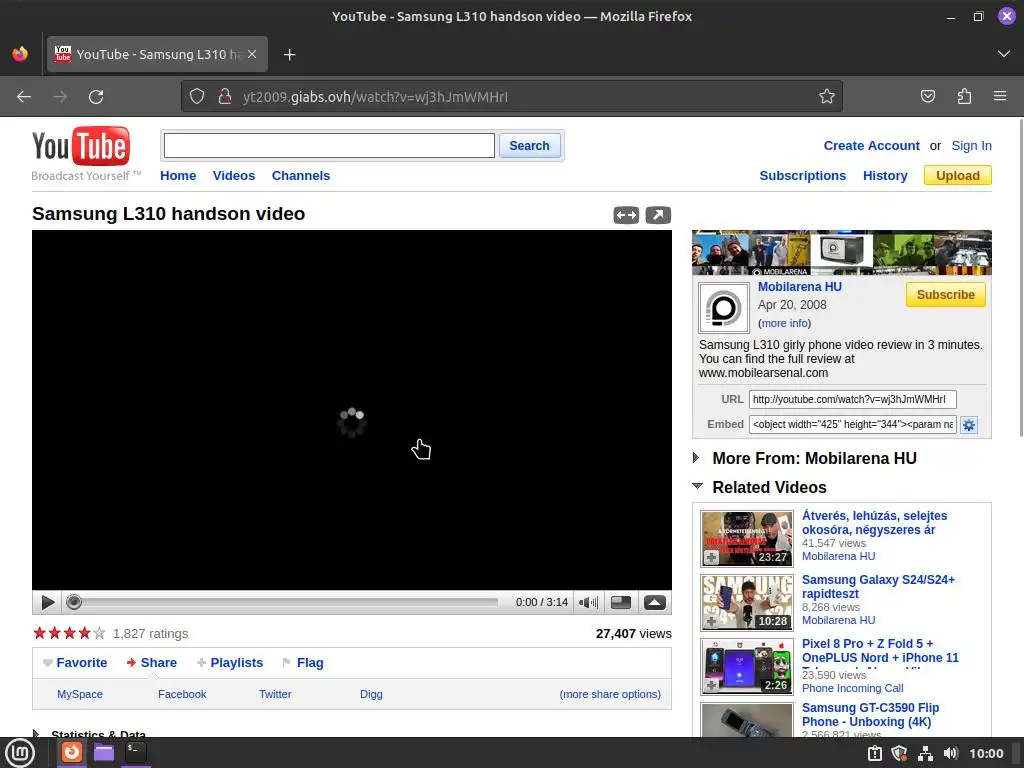Open Firefox from the taskbar
The height and width of the screenshot is (768, 1024).
click(x=72, y=752)
